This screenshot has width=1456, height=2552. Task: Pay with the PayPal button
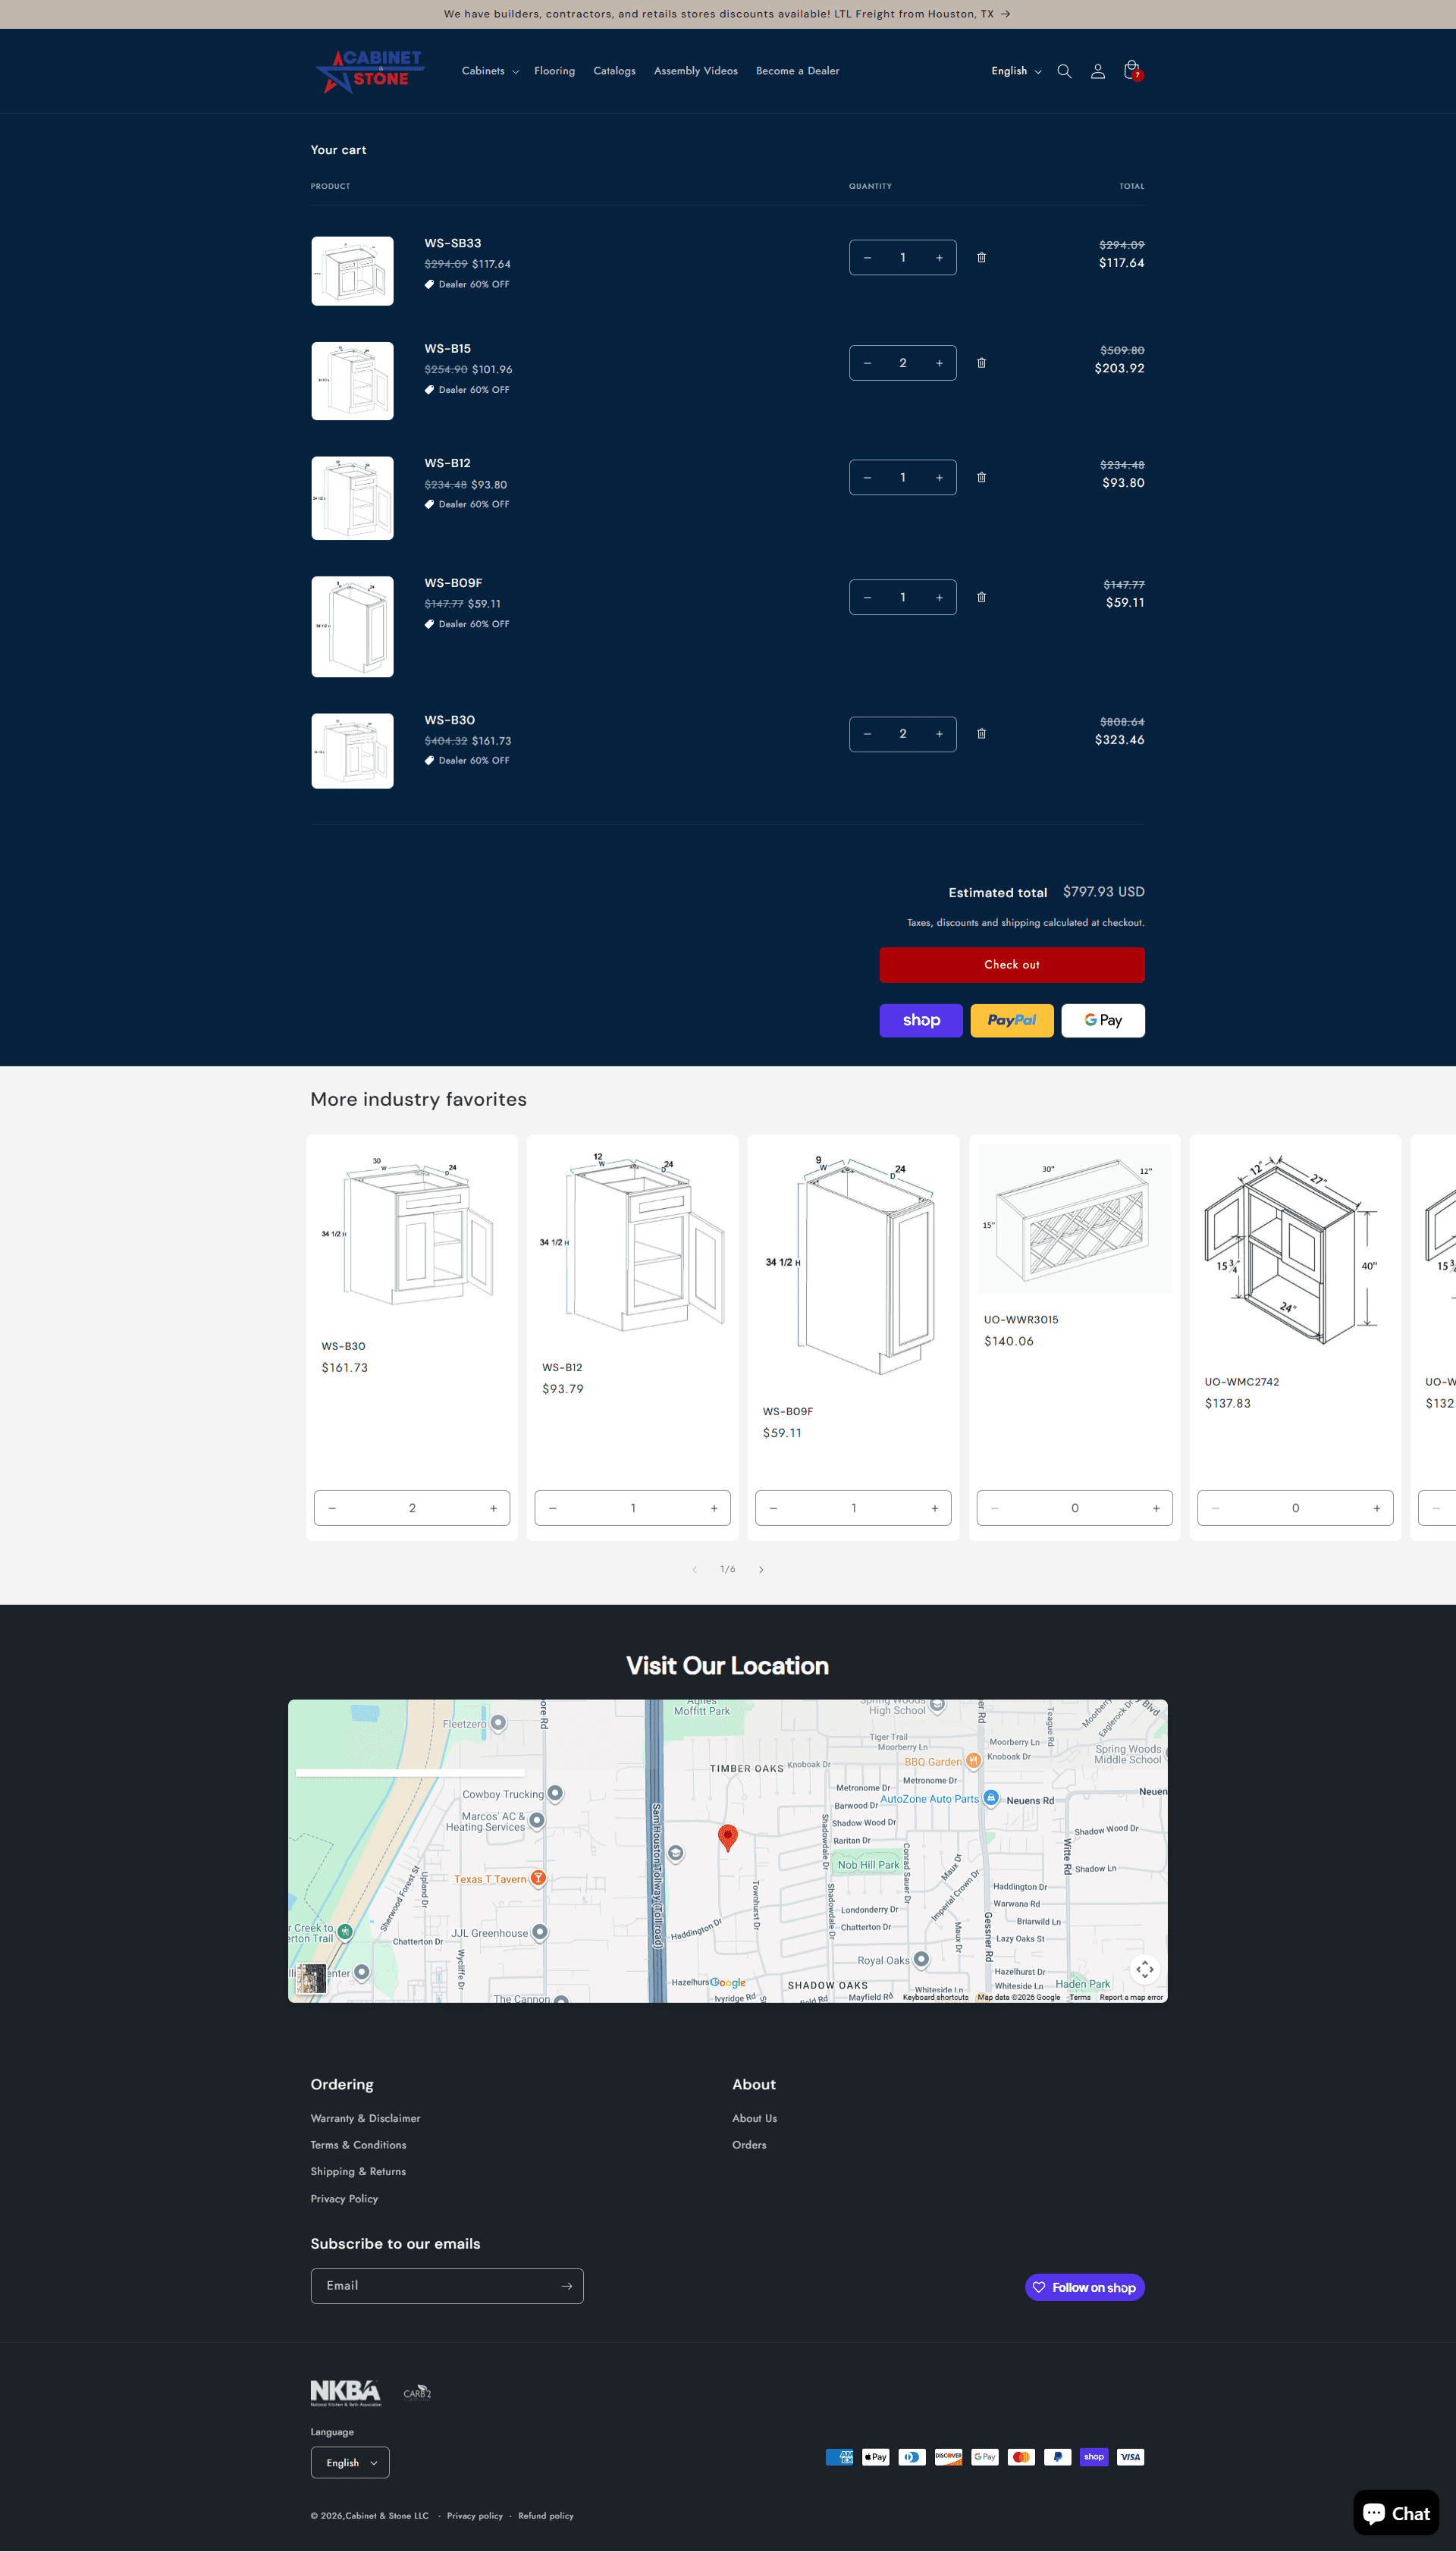pyautogui.click(x=1011, y=1020)
